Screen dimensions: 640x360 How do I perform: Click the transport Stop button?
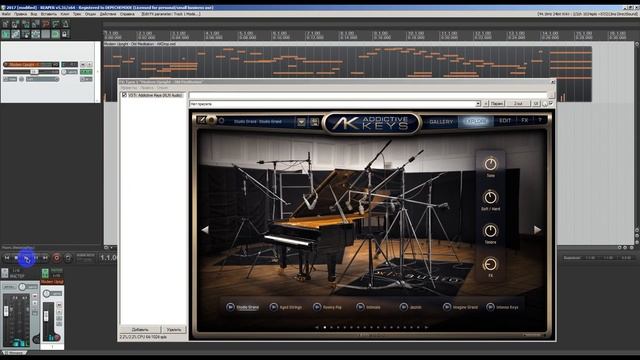coord(16,258)
